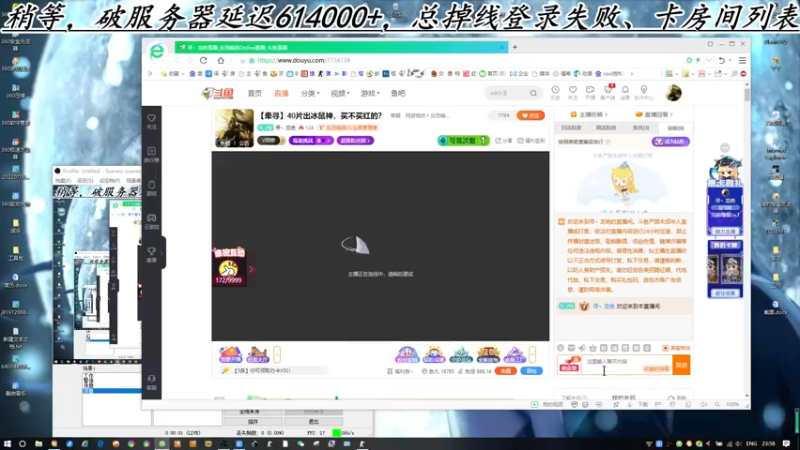The width and height of the screenshot is (800, 450).
Task: Reload the Douyu page in the browser
Action: tap(204, 60)
